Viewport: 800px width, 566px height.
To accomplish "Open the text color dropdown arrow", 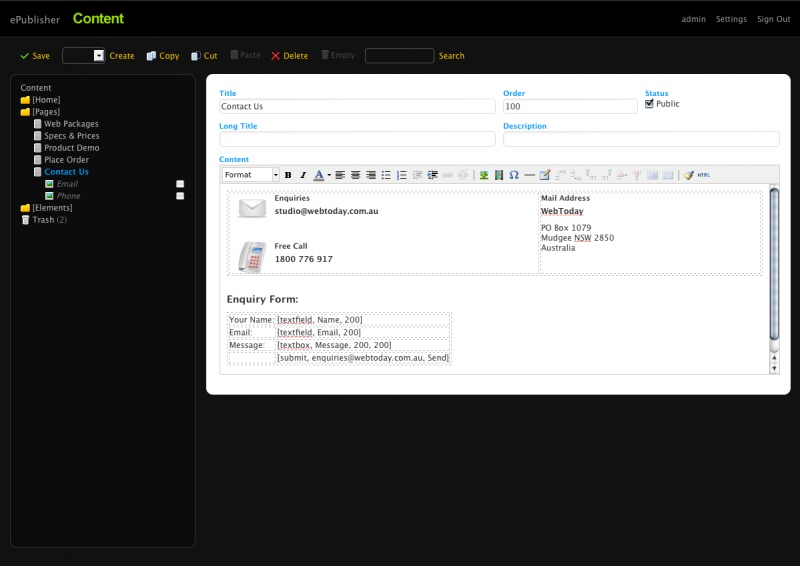I will pos(328,175).
